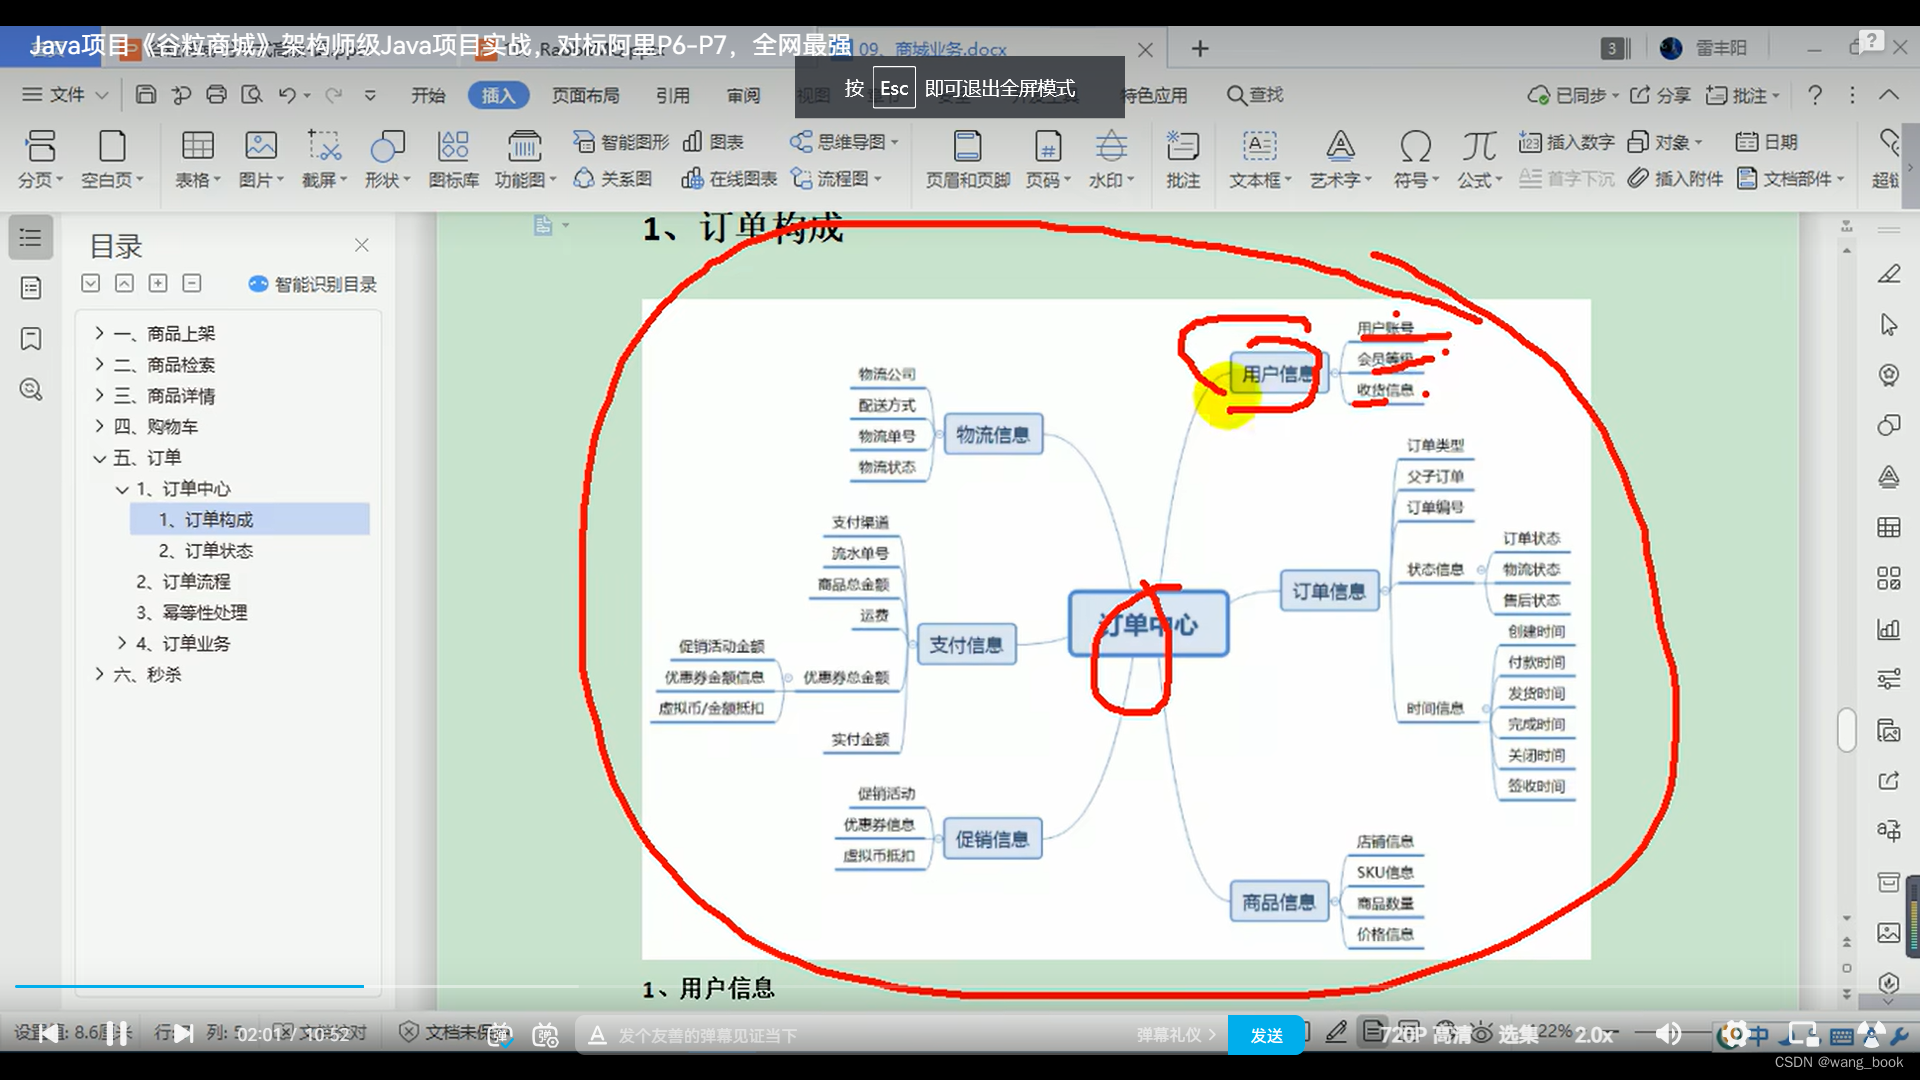Screen dimensions: 1920x1080
Task: Click the bookmark icon in left sidebar
Action: [31, 339]
